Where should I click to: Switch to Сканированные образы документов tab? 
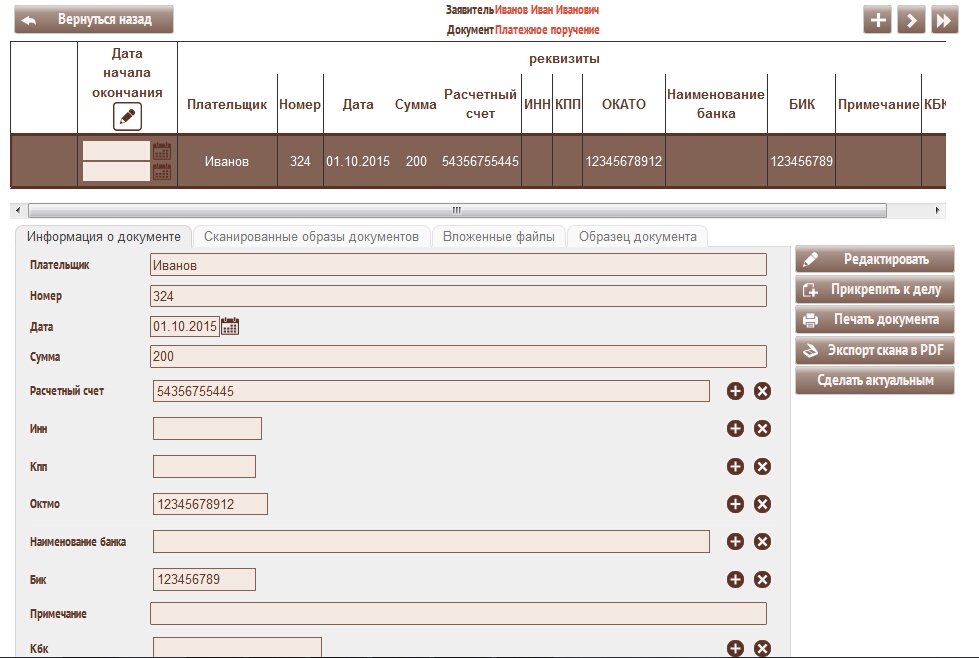[x=311, y=237]
